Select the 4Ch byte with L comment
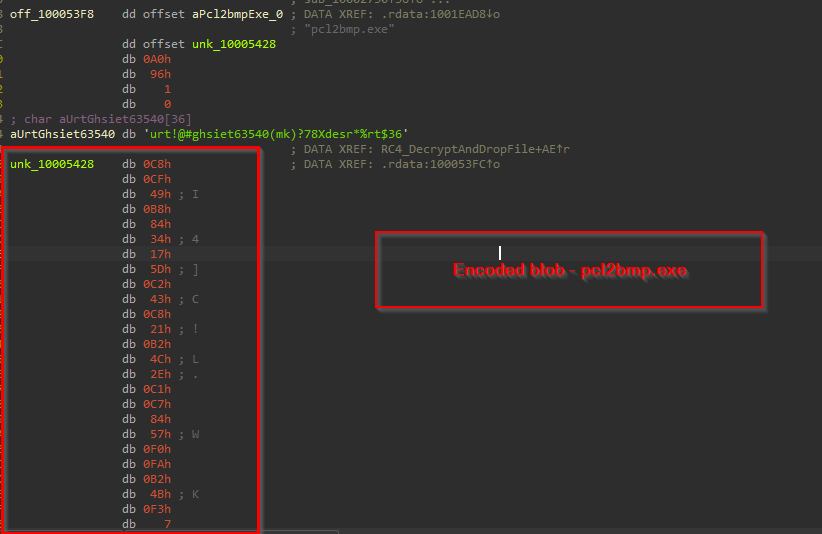822x534 pixels. click(160, 359)
